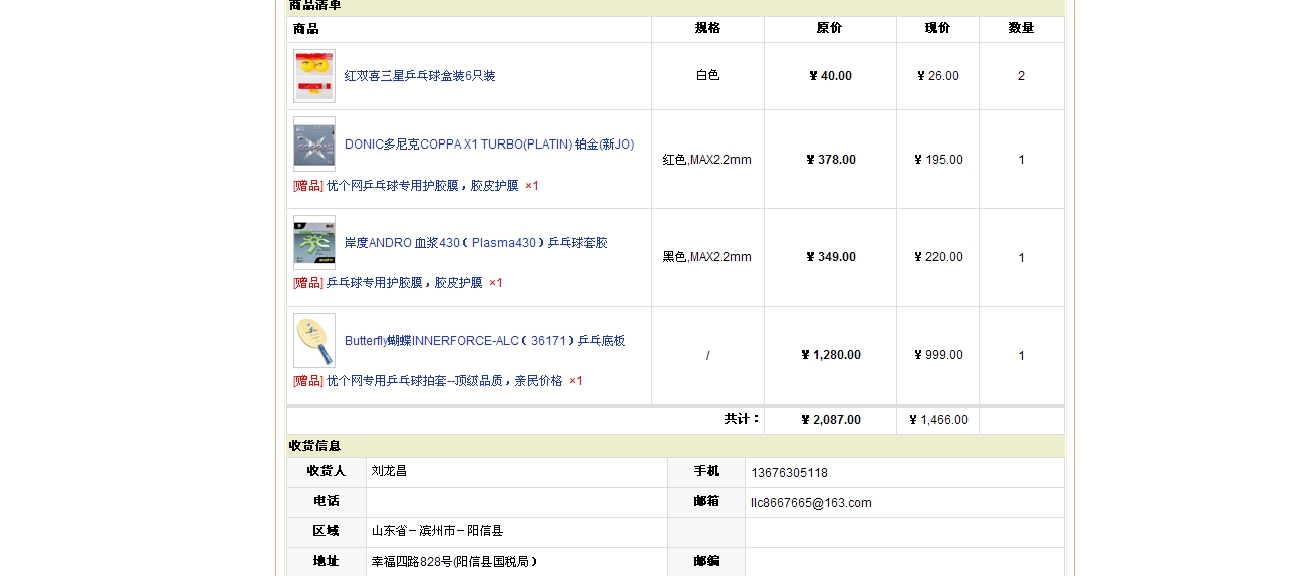
Task: Open gift link 忧个网专用乒乓球拍套
Action: pos(445,381)
